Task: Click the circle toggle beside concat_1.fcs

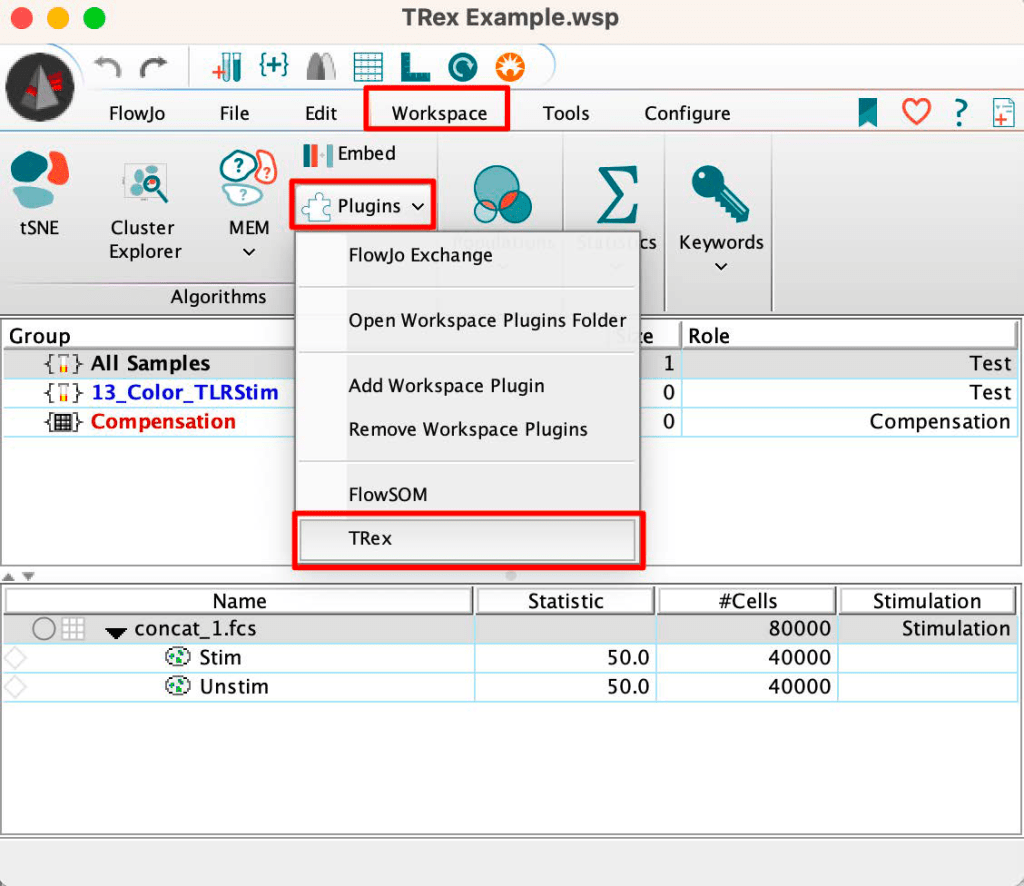Action: tap(43, 629)
